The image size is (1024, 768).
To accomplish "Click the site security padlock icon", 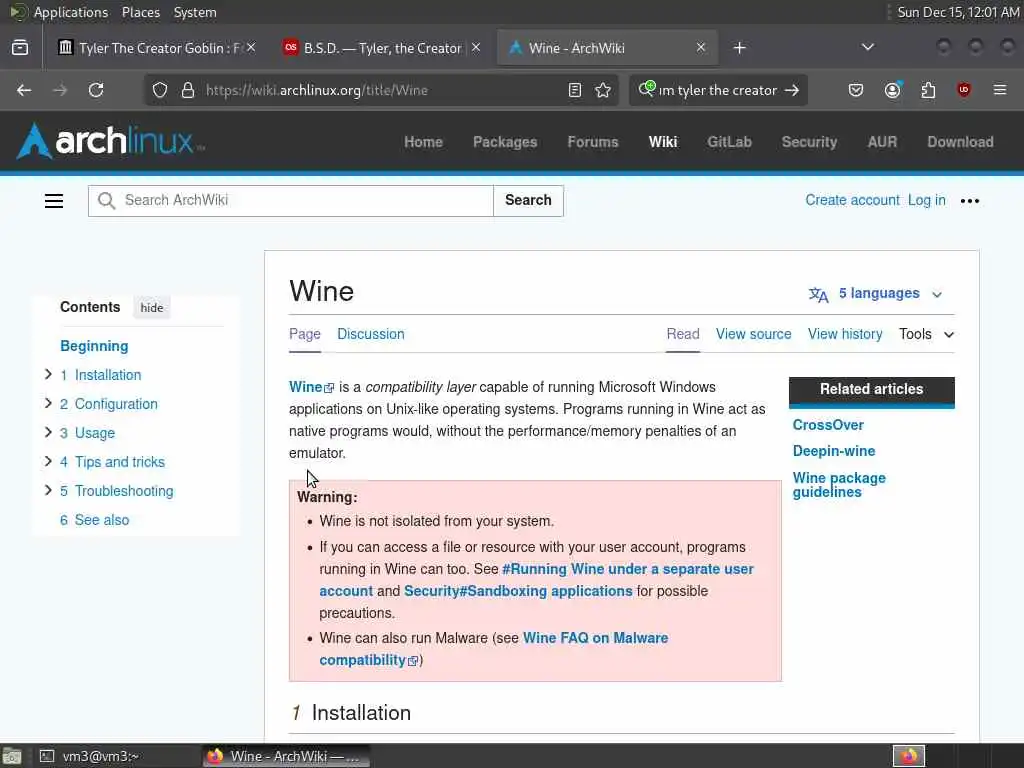I will [188, 90].
